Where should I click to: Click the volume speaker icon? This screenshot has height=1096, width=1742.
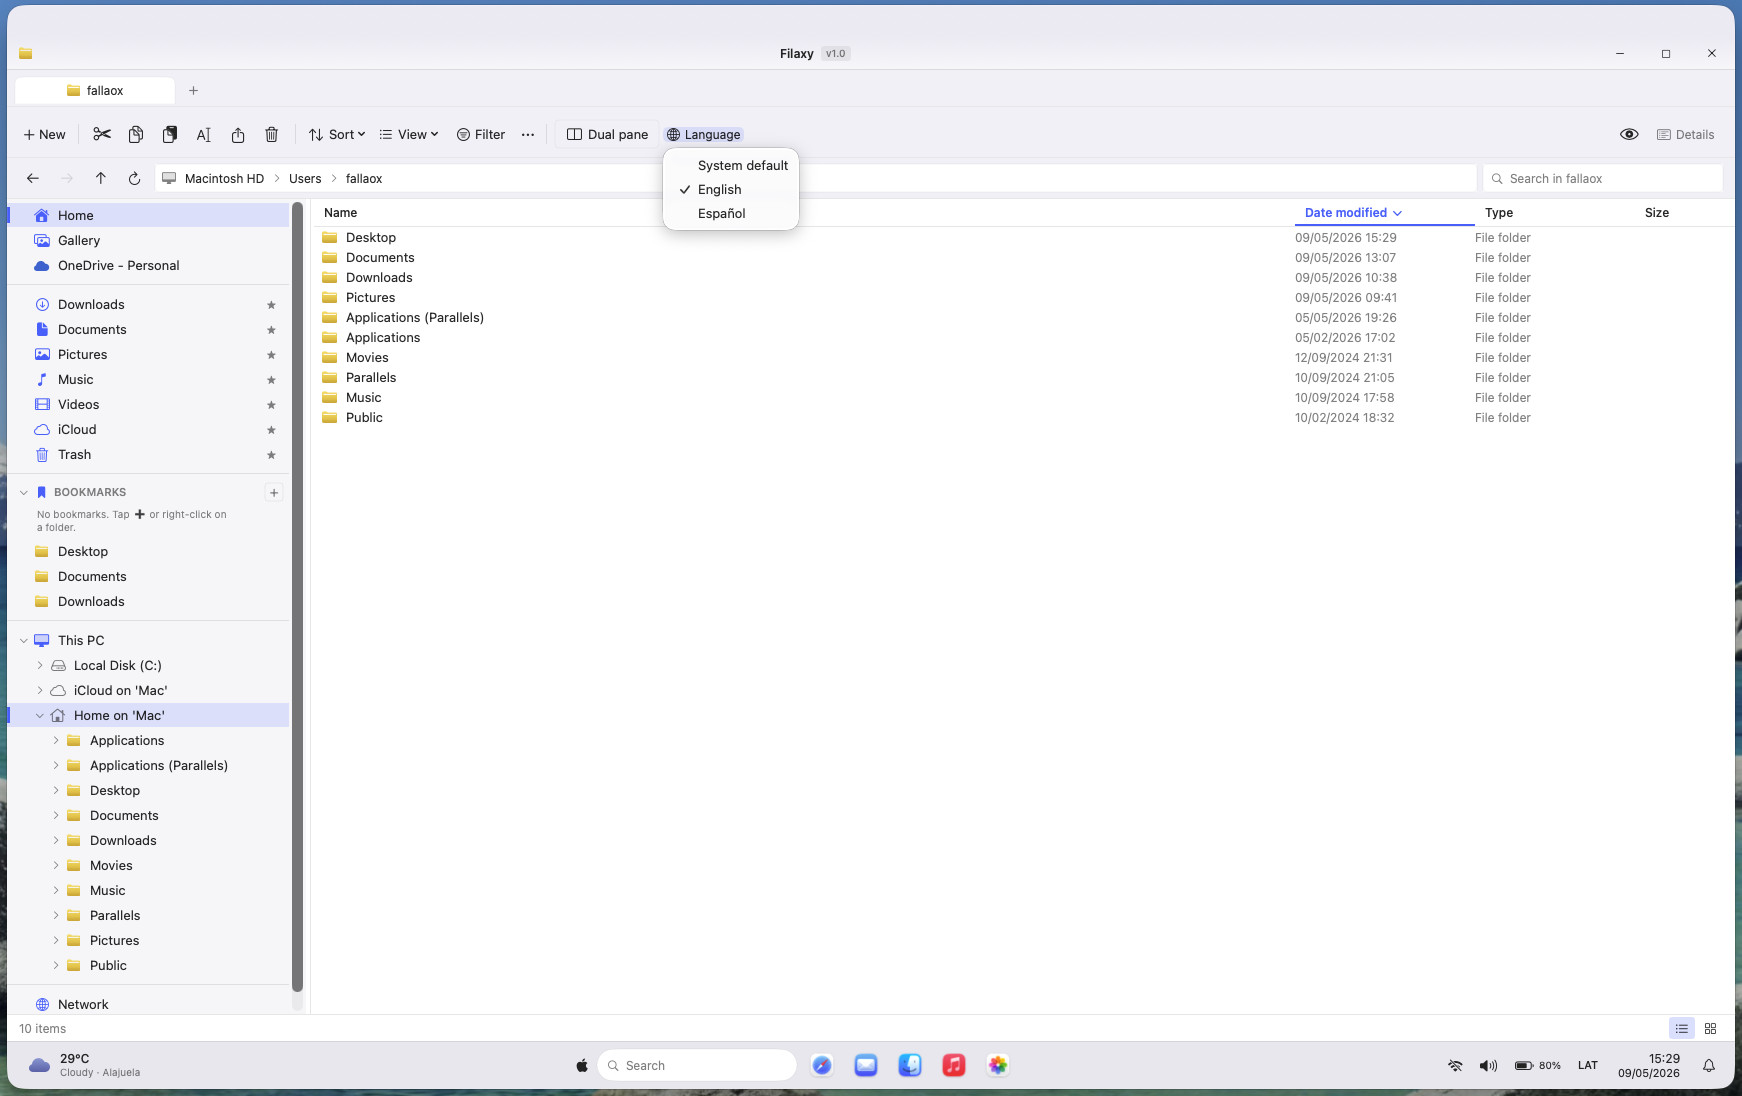(x=1488, y=1065)
